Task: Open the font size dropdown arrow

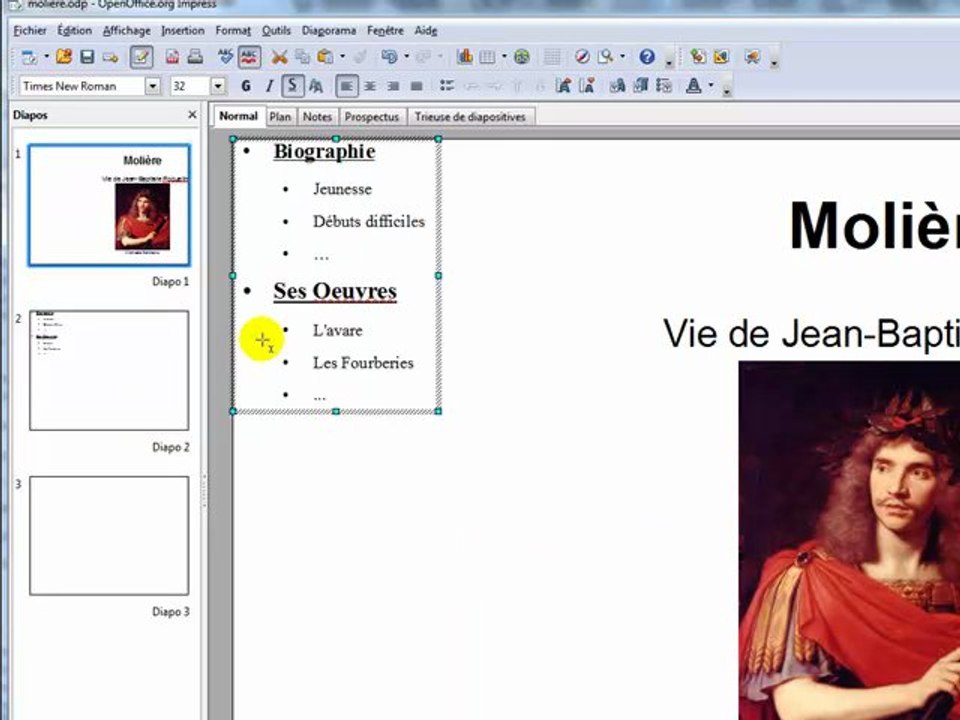Action: pos(218,86)
